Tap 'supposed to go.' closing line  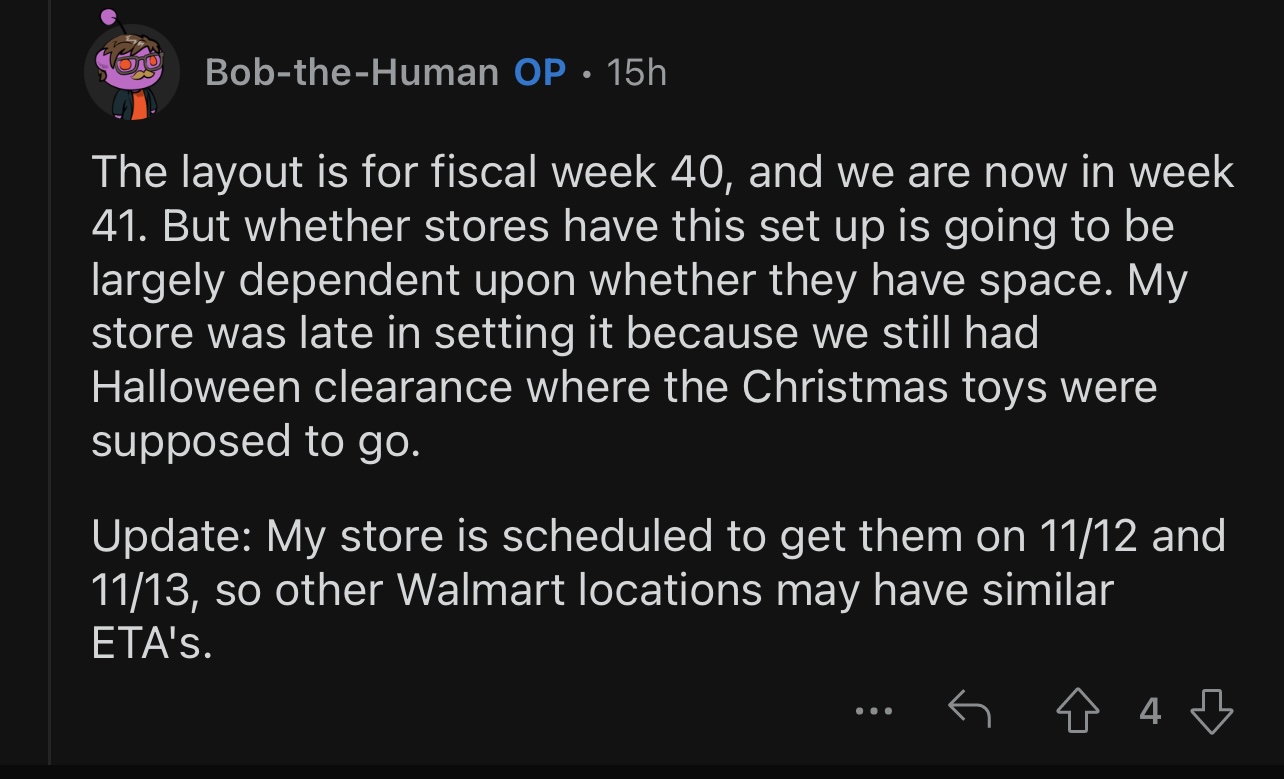coord(255,441)
